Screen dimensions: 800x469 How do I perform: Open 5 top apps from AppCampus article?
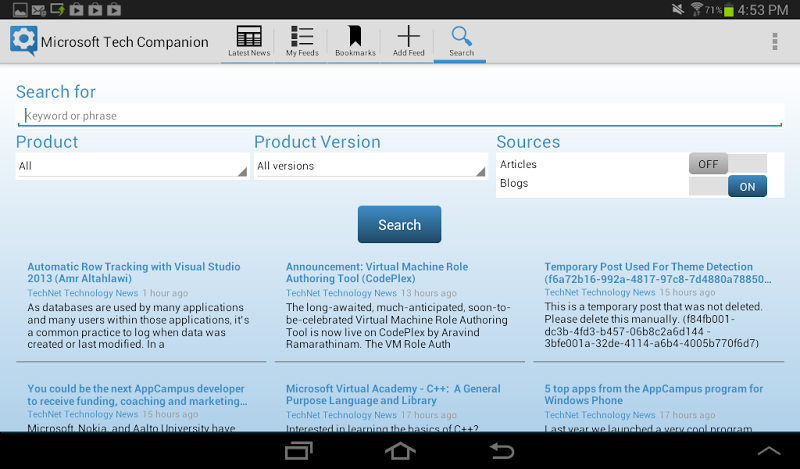pos(654,395)
